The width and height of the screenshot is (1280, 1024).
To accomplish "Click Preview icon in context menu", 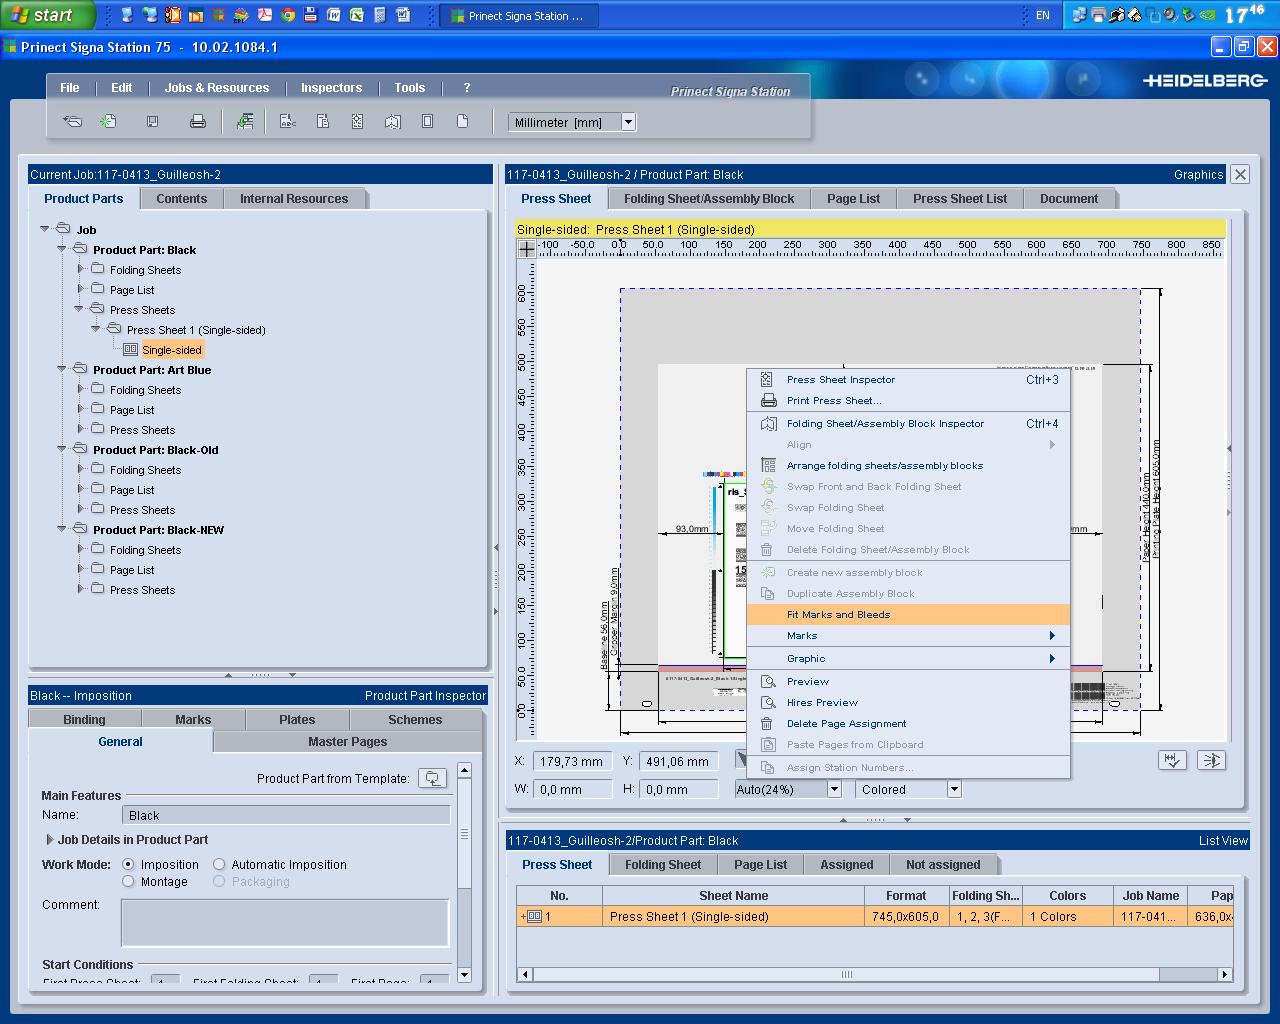I will (768, 682).
